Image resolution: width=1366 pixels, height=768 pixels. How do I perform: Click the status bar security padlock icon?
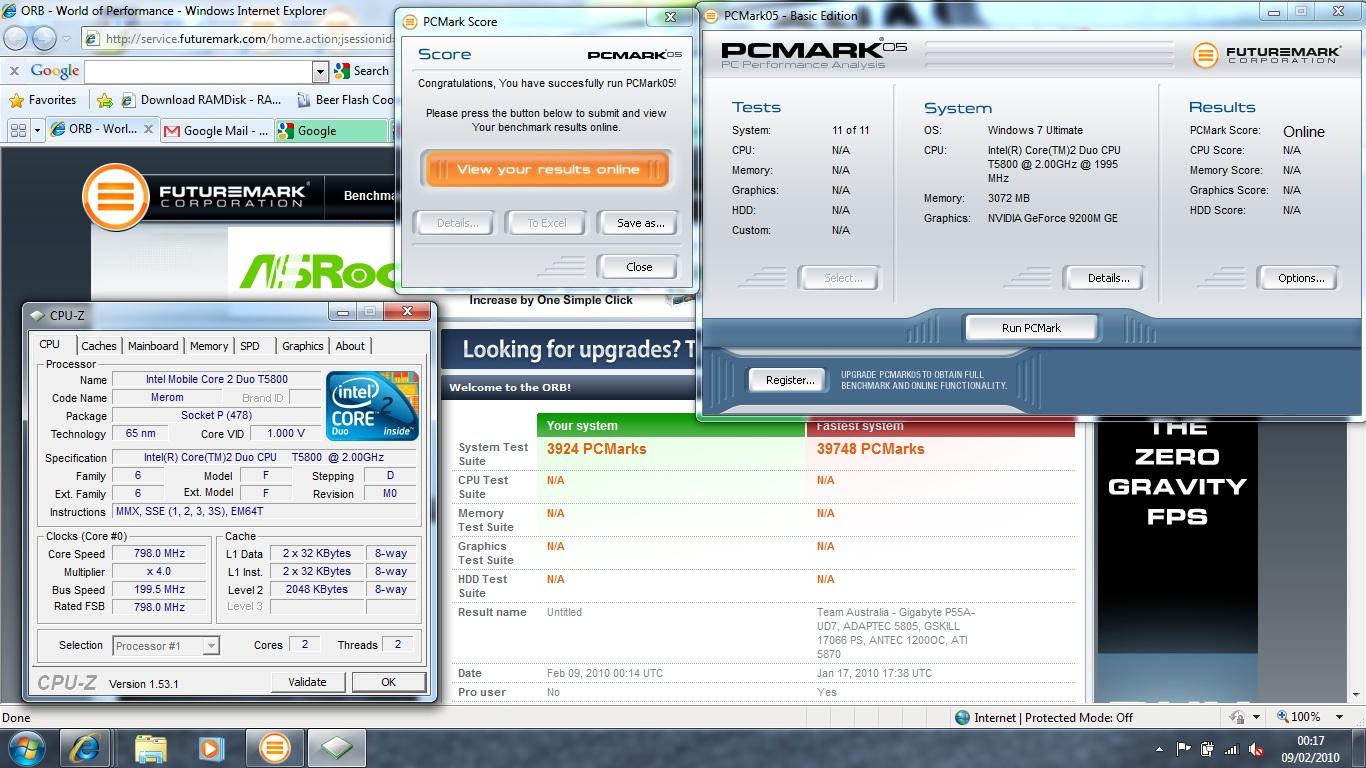pos(1239,717)
